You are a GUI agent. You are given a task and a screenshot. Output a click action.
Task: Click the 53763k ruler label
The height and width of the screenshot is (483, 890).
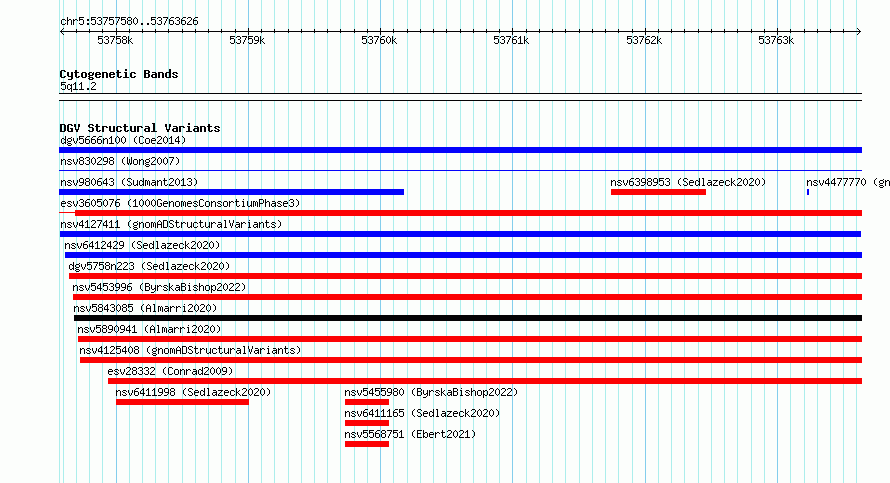pyautogui.click(x=776, y=40)
